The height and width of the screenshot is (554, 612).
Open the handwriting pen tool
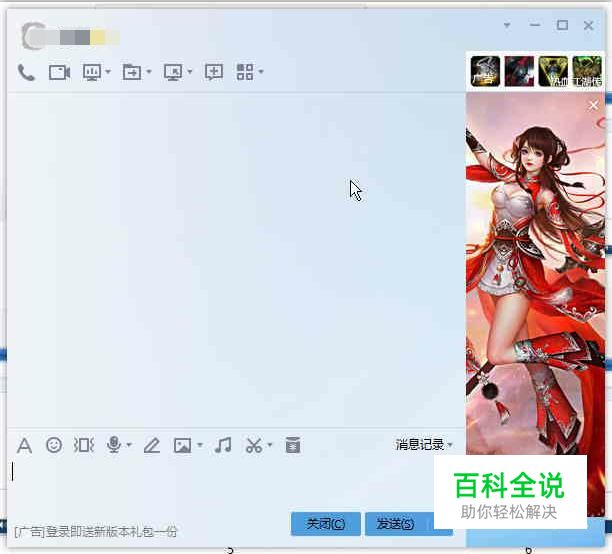[x=152, y=445]
